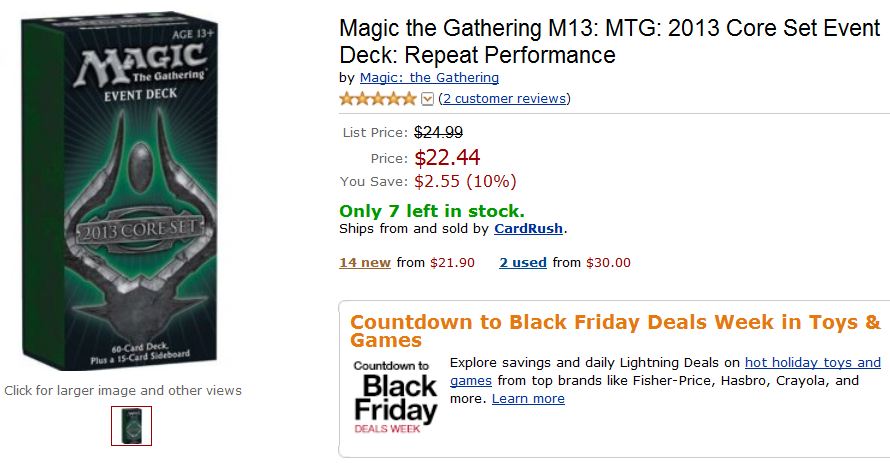
Task: Expand the ratings dropdown arrow beside stars
Action: point(428,99)
